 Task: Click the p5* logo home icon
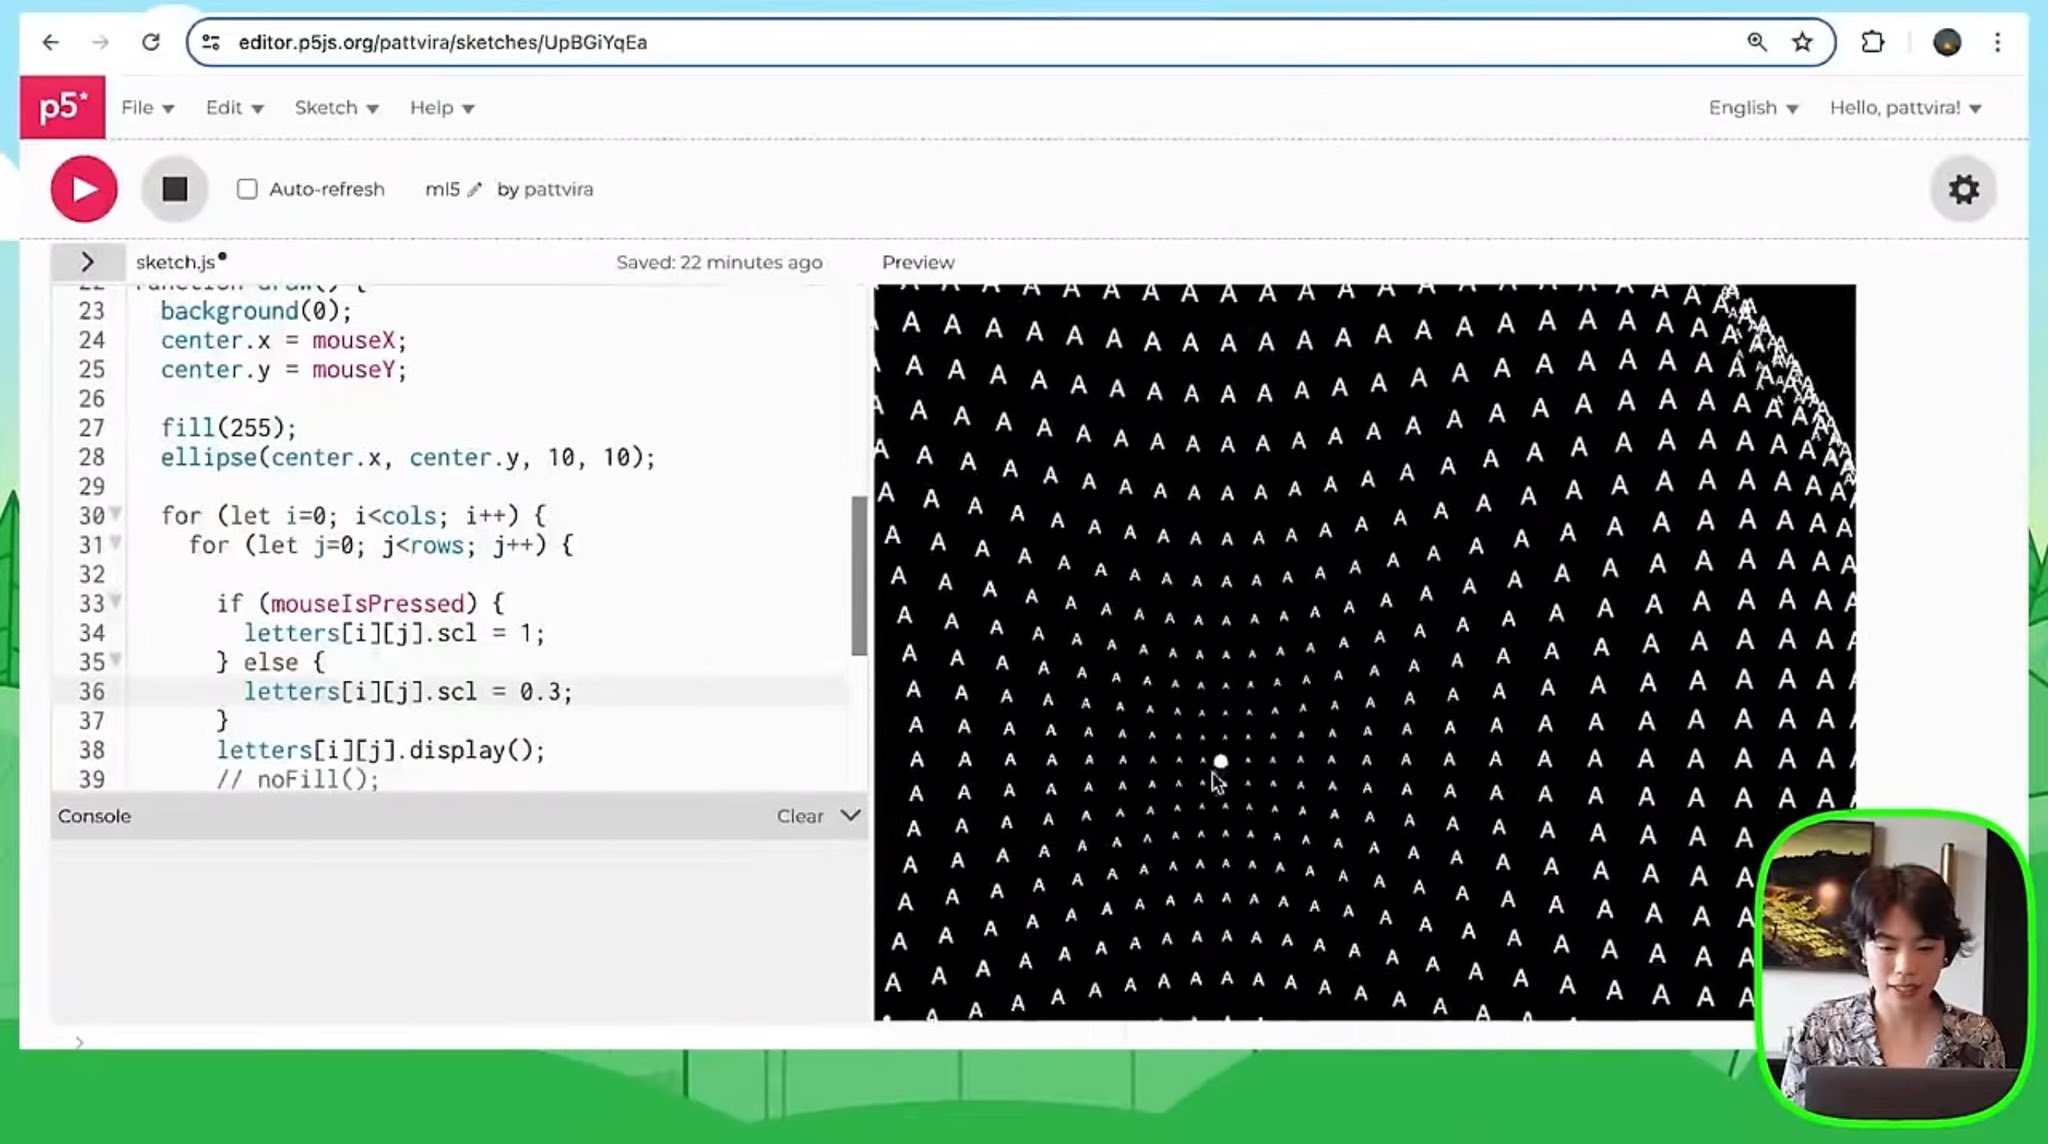[62, 107]
